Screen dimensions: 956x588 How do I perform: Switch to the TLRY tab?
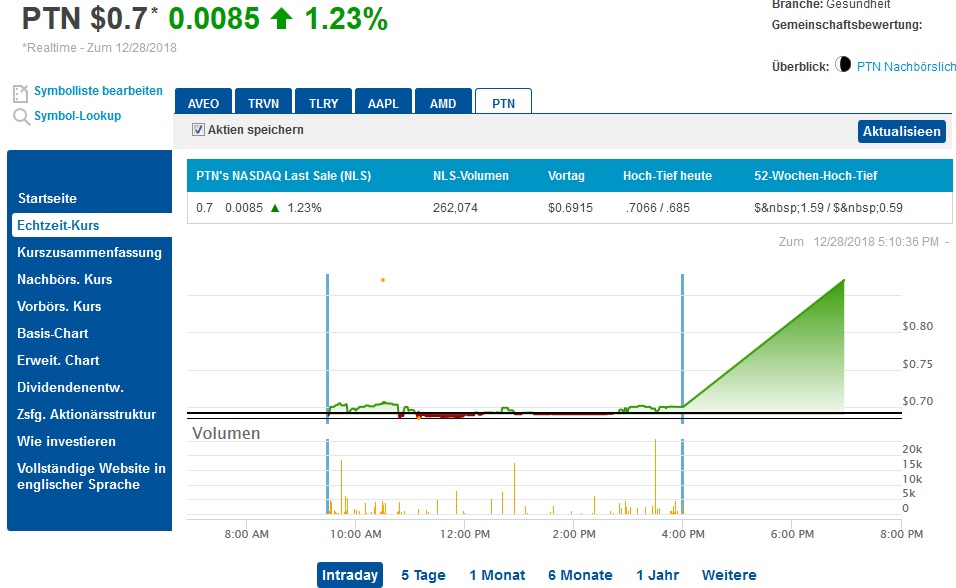click(323, 102)
